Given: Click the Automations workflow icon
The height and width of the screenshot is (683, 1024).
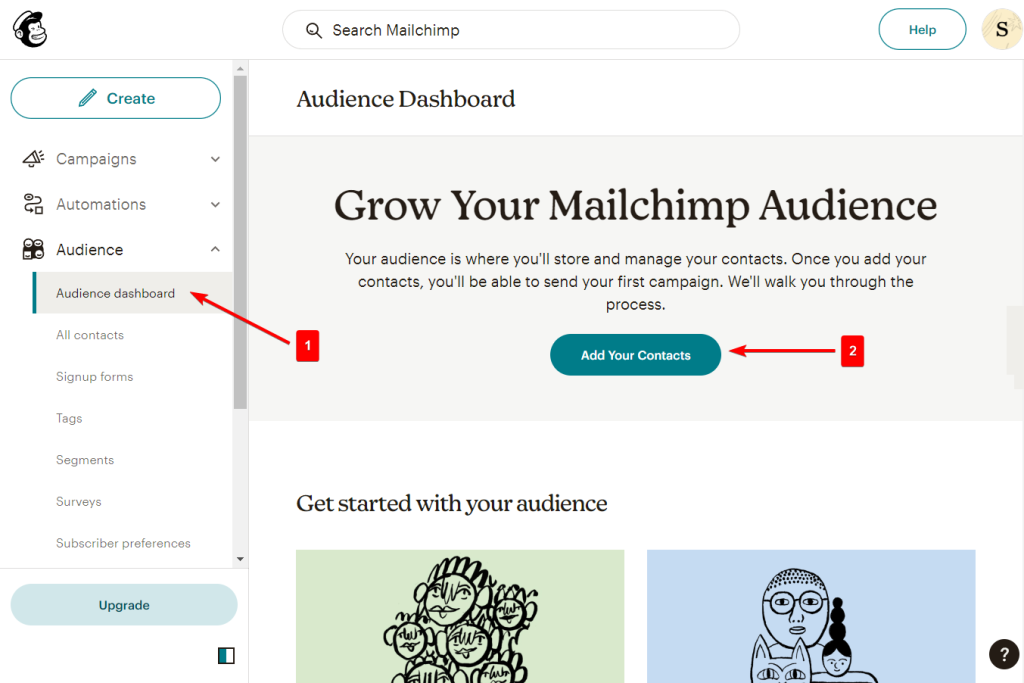Looking at the screenshot, I should tap(33, 204).
